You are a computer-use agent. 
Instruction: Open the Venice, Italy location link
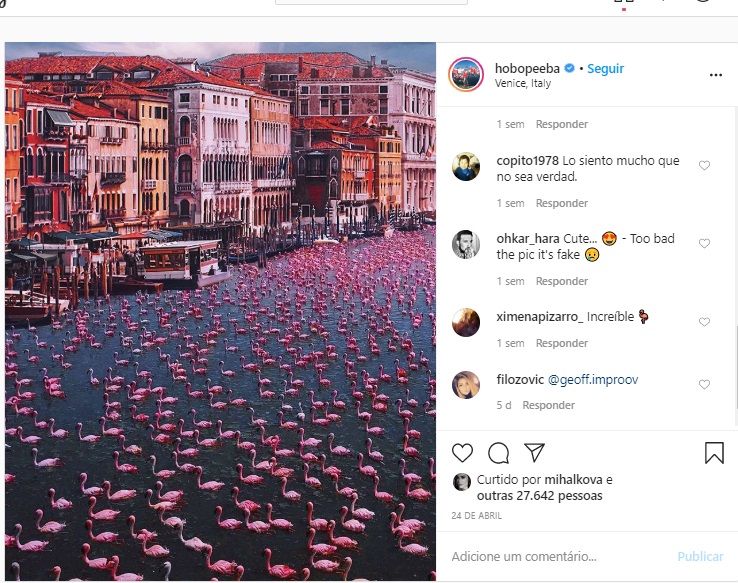tap(522, 83)
